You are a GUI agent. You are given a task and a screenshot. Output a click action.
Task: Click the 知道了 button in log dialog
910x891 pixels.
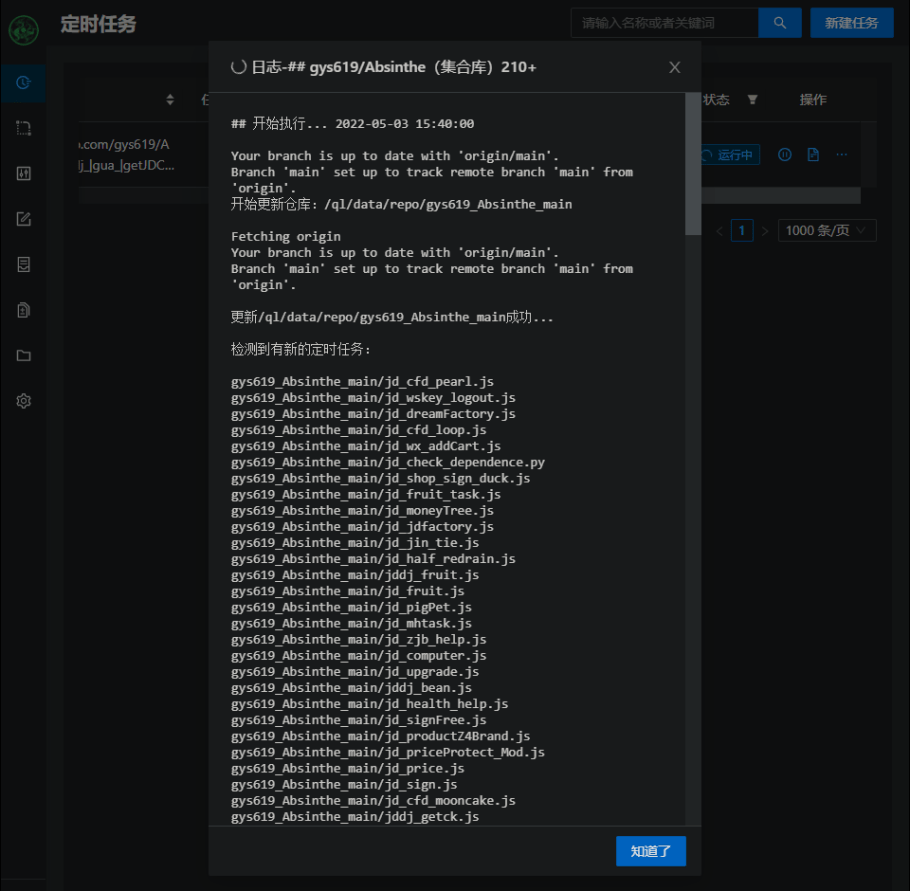[651, 851]
